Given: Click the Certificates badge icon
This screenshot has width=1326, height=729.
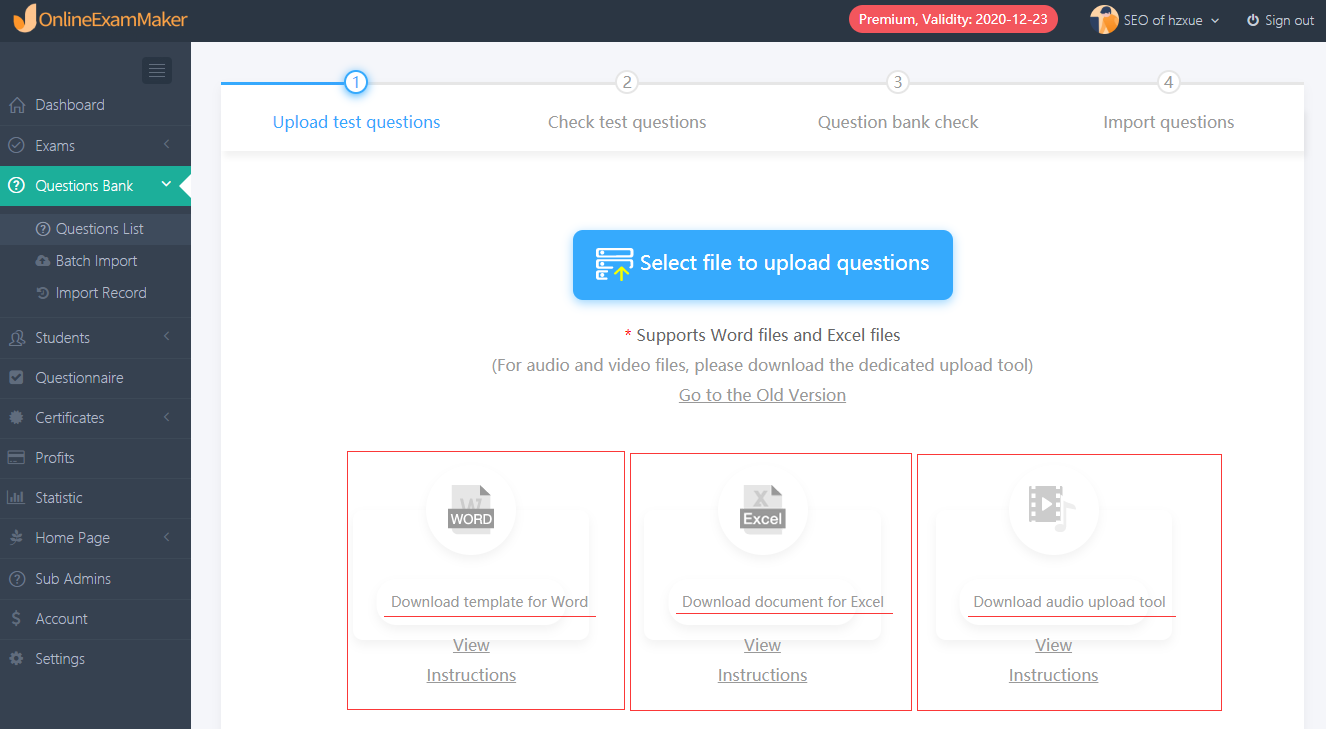Looking at the screenshot, I should 16,418.
